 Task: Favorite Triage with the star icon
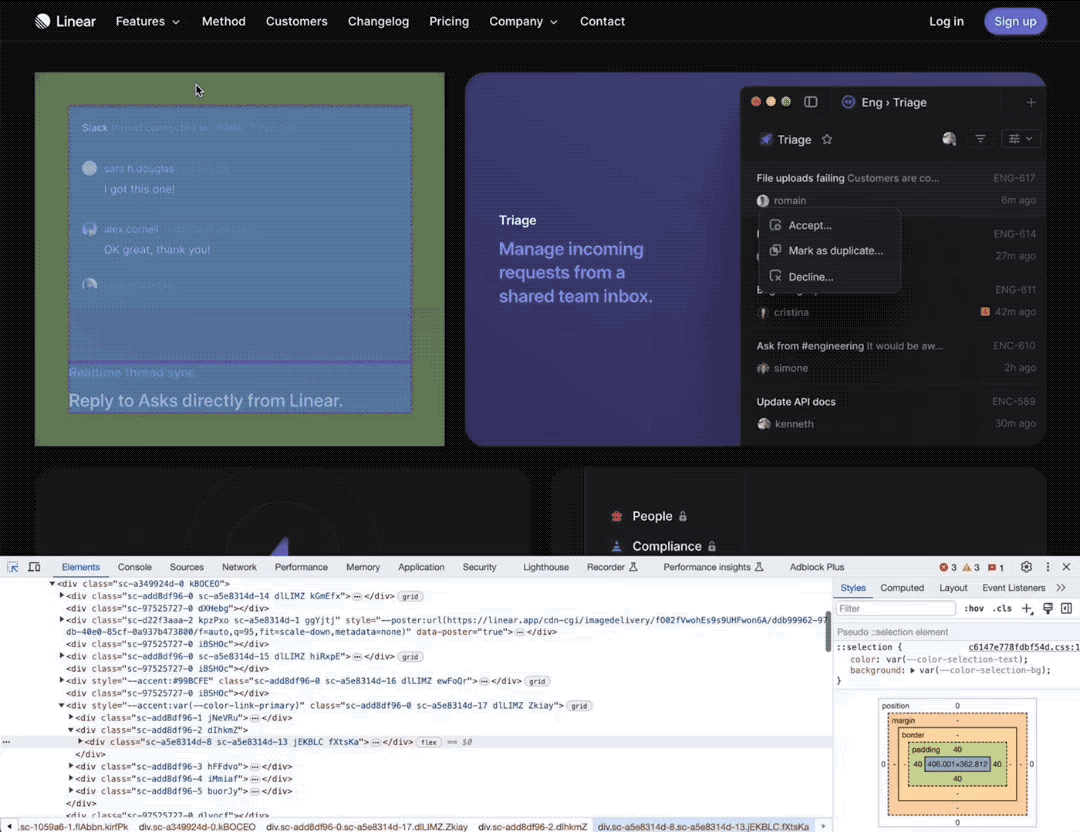click(827, 140)
